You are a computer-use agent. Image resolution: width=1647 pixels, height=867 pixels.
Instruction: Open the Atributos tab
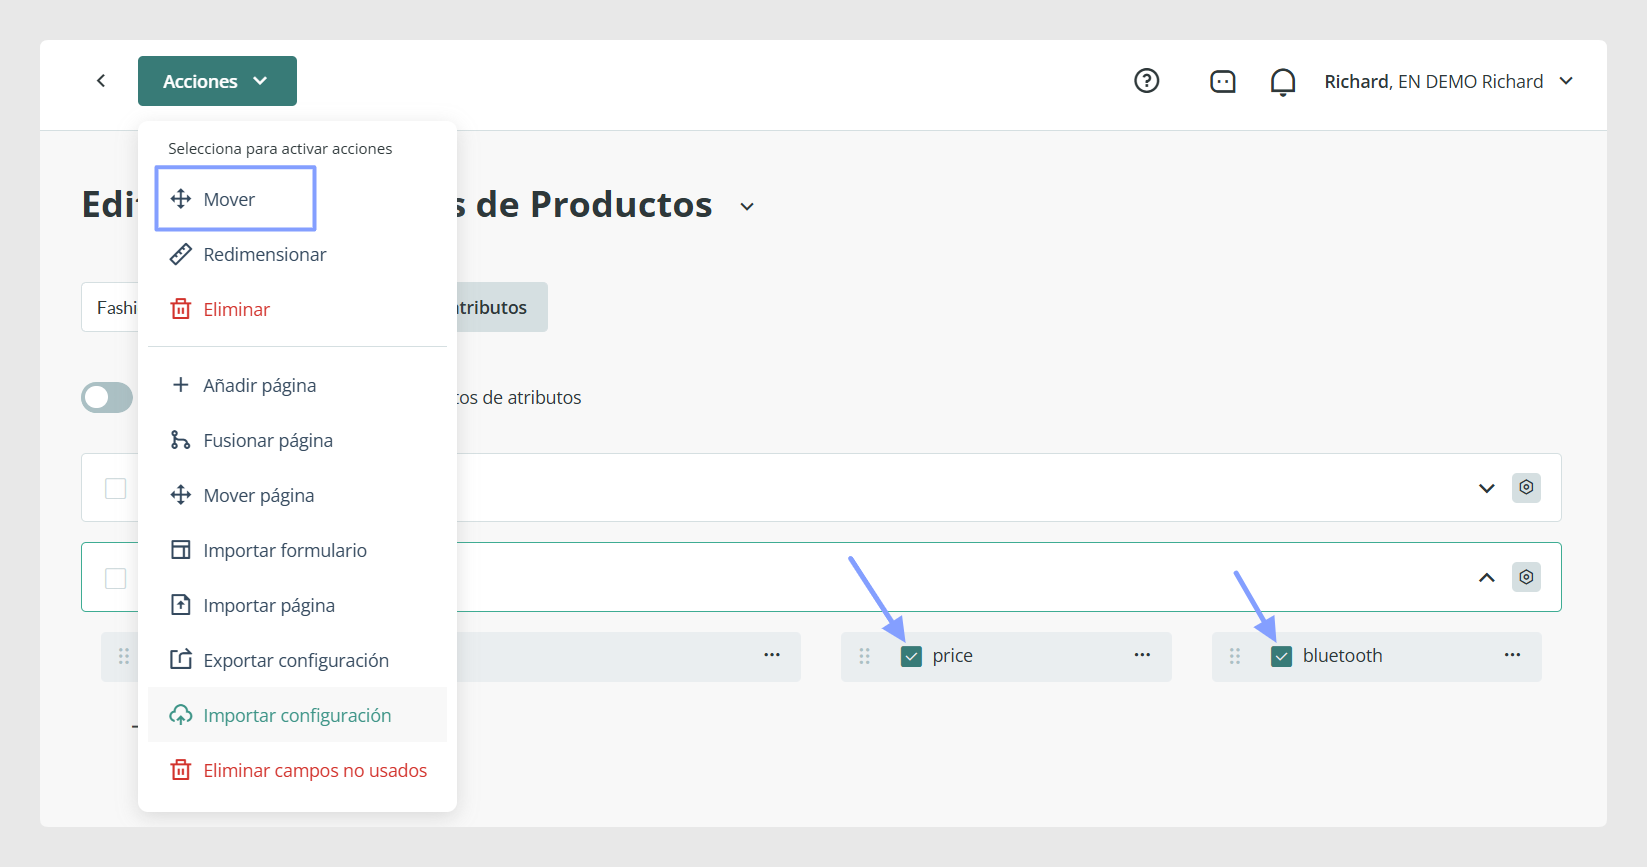[x=501, y=307]
